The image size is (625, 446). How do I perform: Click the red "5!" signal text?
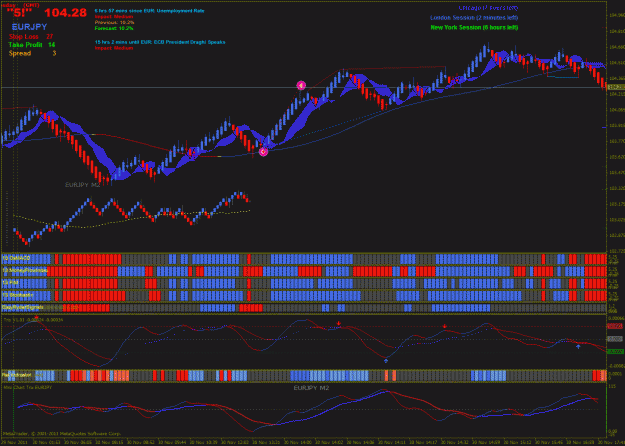(22, 13)
